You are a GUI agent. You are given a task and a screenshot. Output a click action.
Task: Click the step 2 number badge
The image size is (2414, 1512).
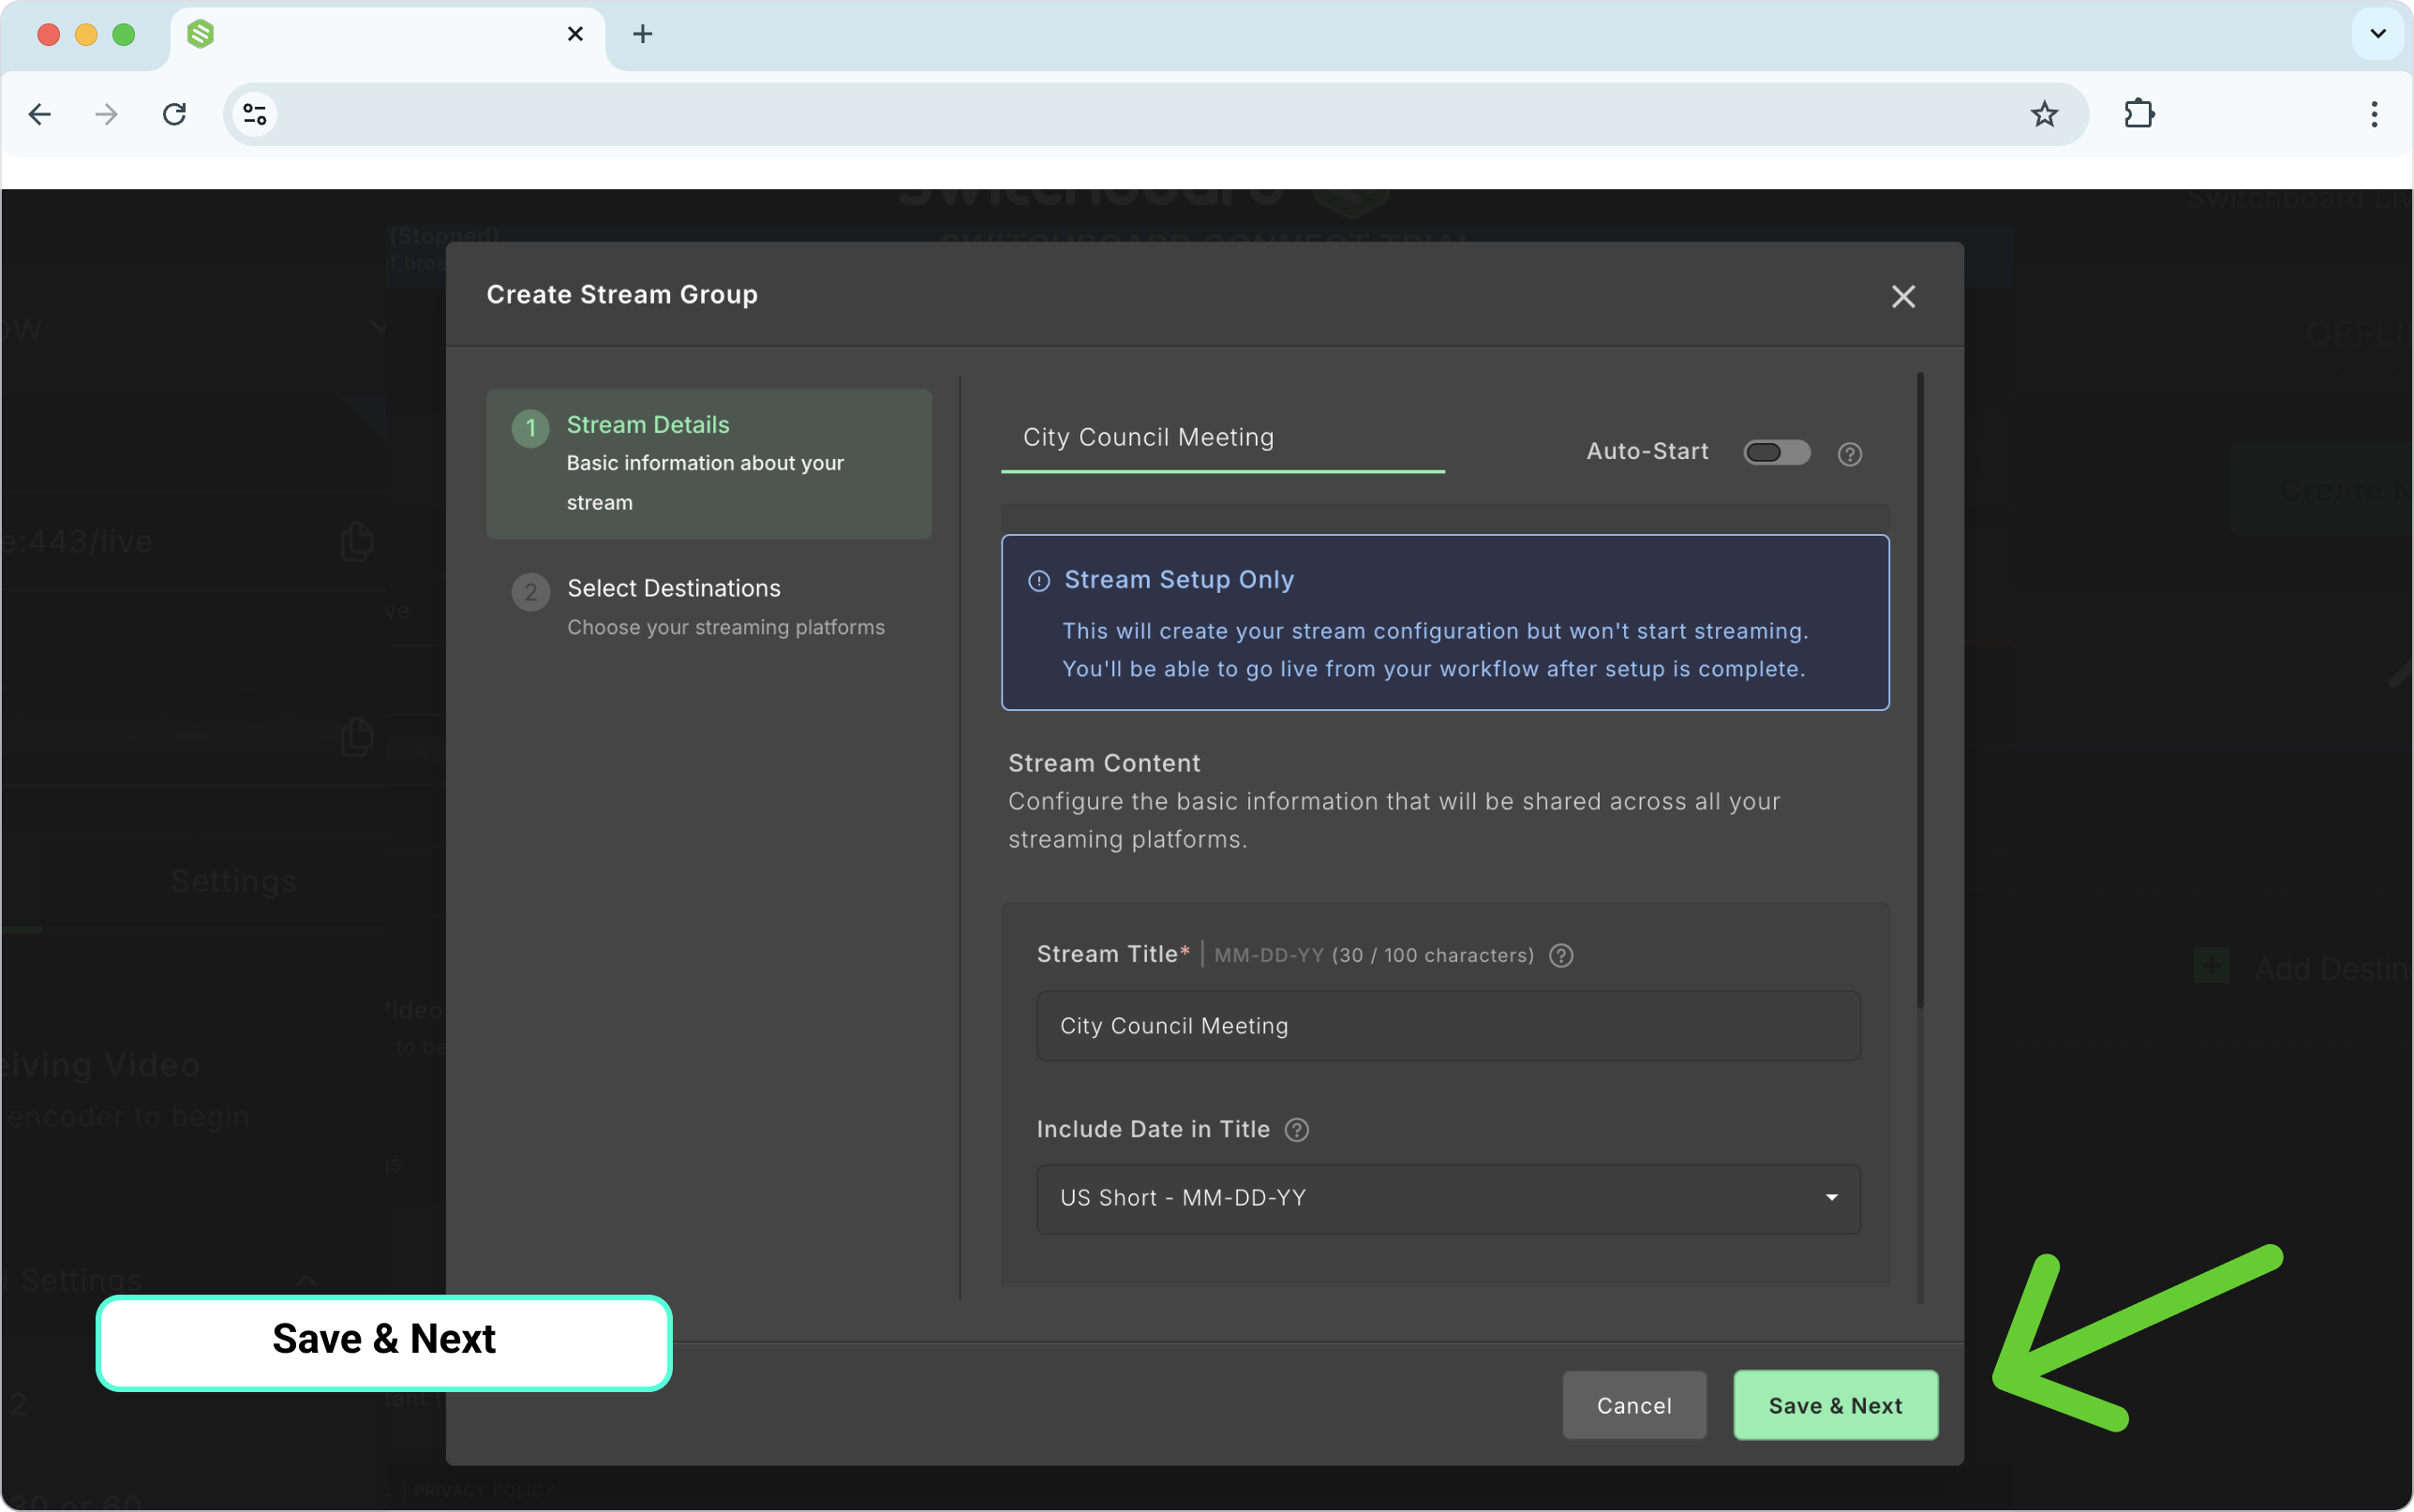pyautogui.click(x=530, y=592)
